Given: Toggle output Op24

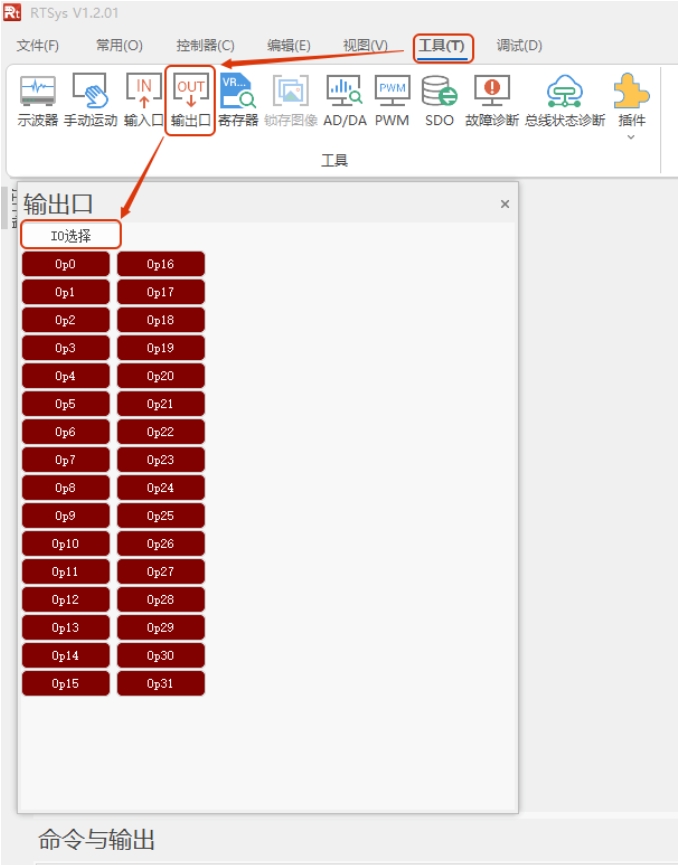Looking at the screenshot, I should (x=161, y=488).
